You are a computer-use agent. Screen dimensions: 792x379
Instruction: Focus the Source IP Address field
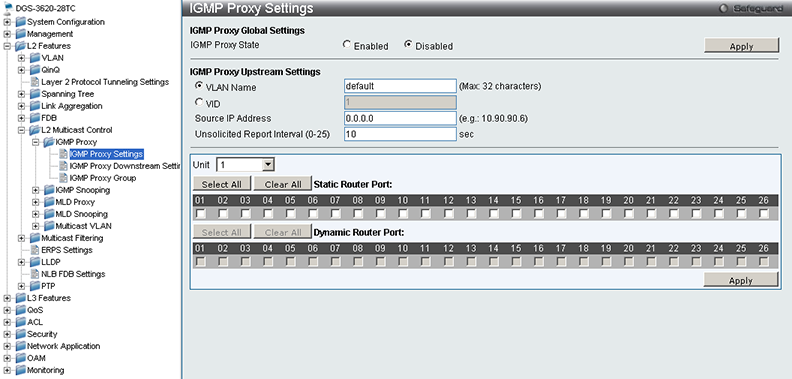400,118
